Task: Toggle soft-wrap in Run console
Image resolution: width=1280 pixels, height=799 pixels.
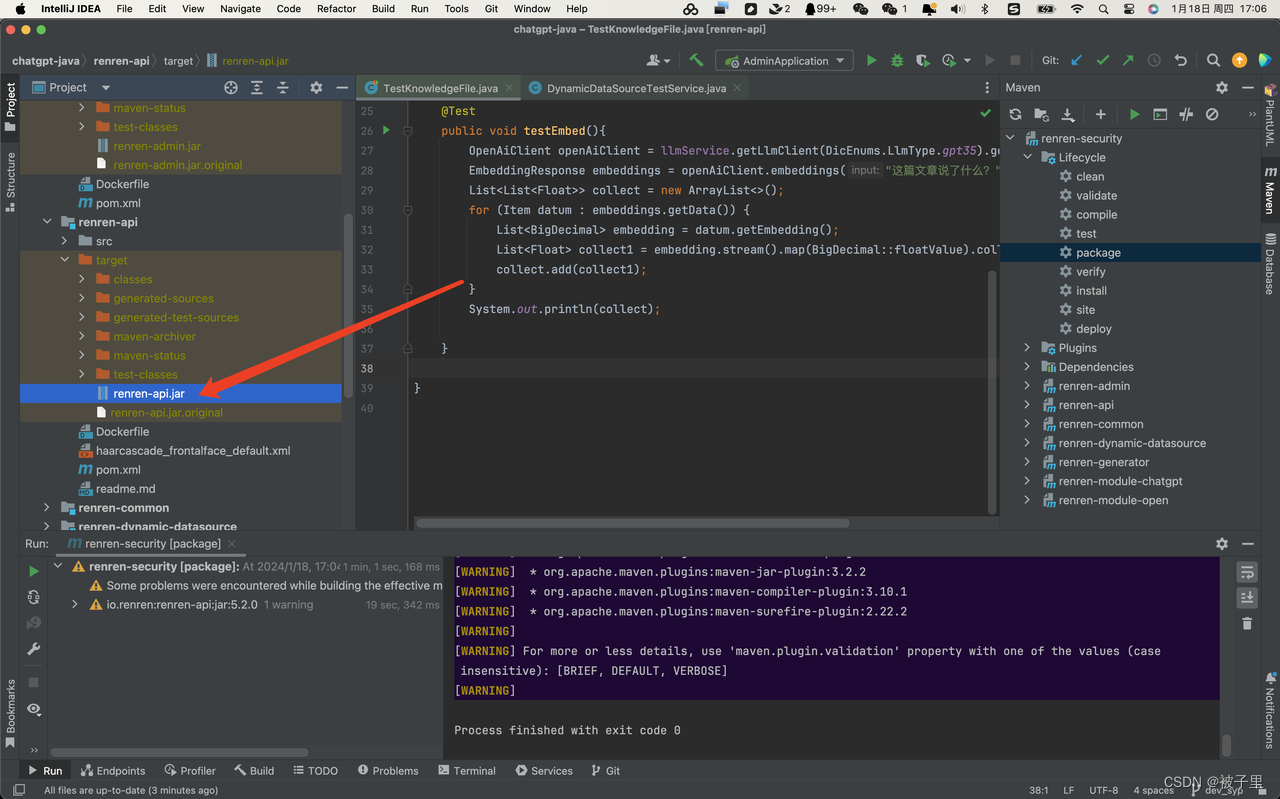Action: [1247, 571]
